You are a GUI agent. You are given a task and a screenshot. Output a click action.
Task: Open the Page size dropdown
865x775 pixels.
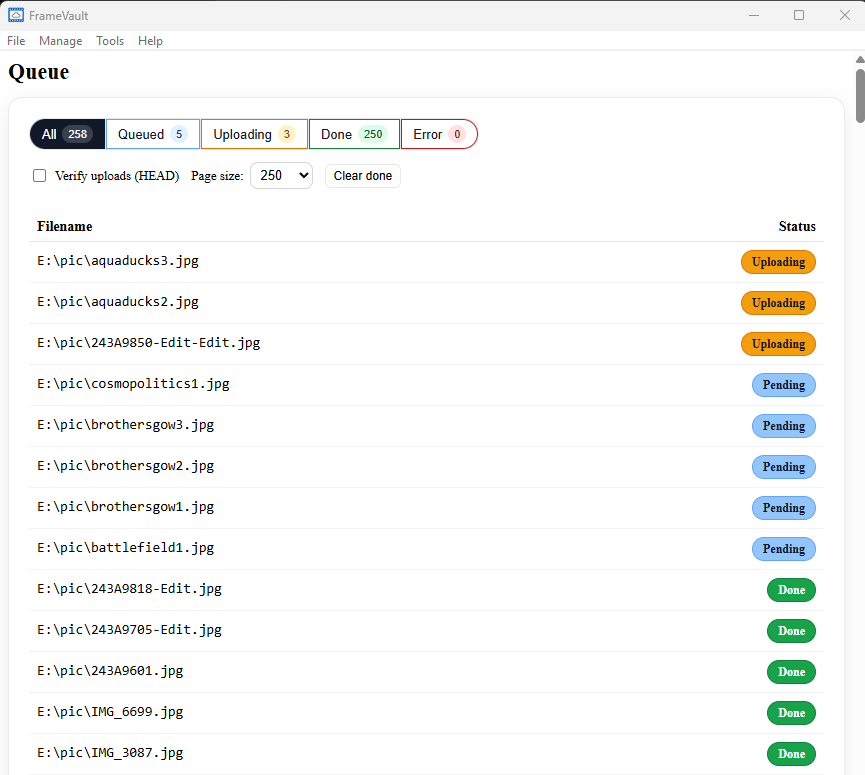[281, 176]
